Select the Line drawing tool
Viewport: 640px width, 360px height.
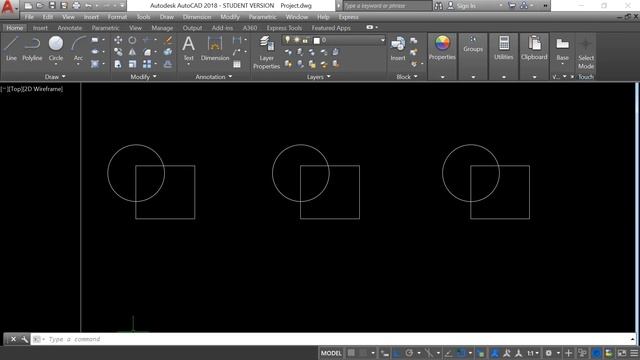pyautogui.click(x=11, y=48)
